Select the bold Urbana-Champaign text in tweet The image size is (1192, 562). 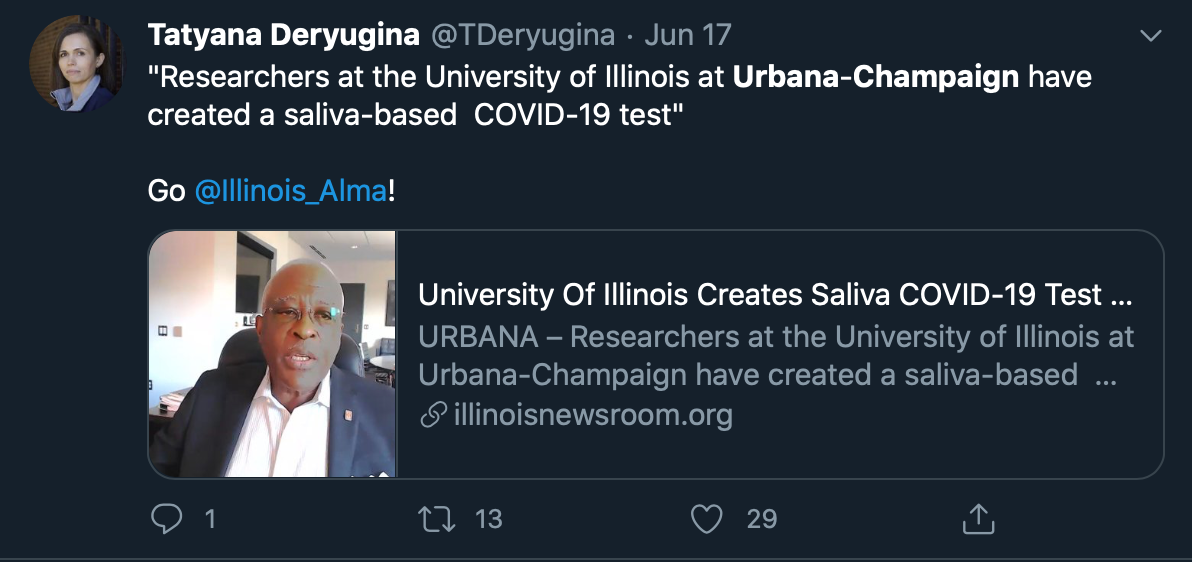tap(876, 78)
